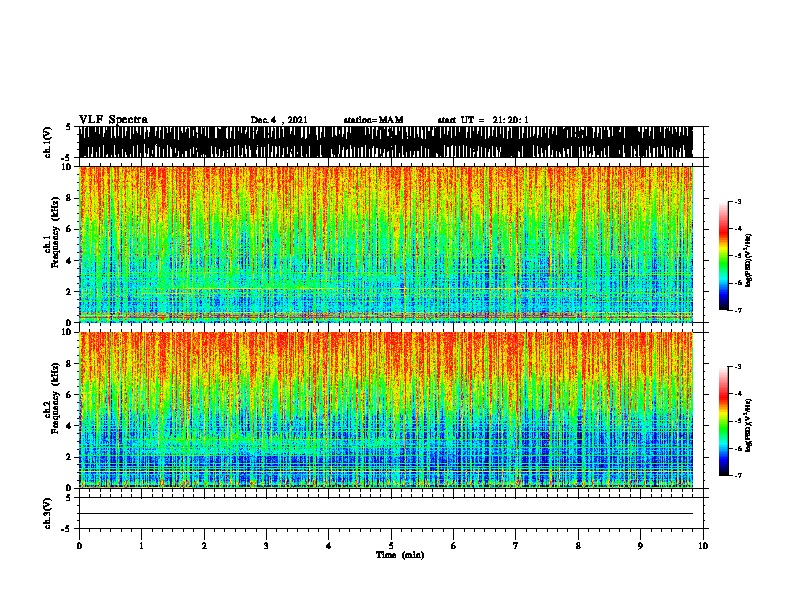
Task: Click the ch.1 spectrogram color scale bar
Action: coord(724,256)
